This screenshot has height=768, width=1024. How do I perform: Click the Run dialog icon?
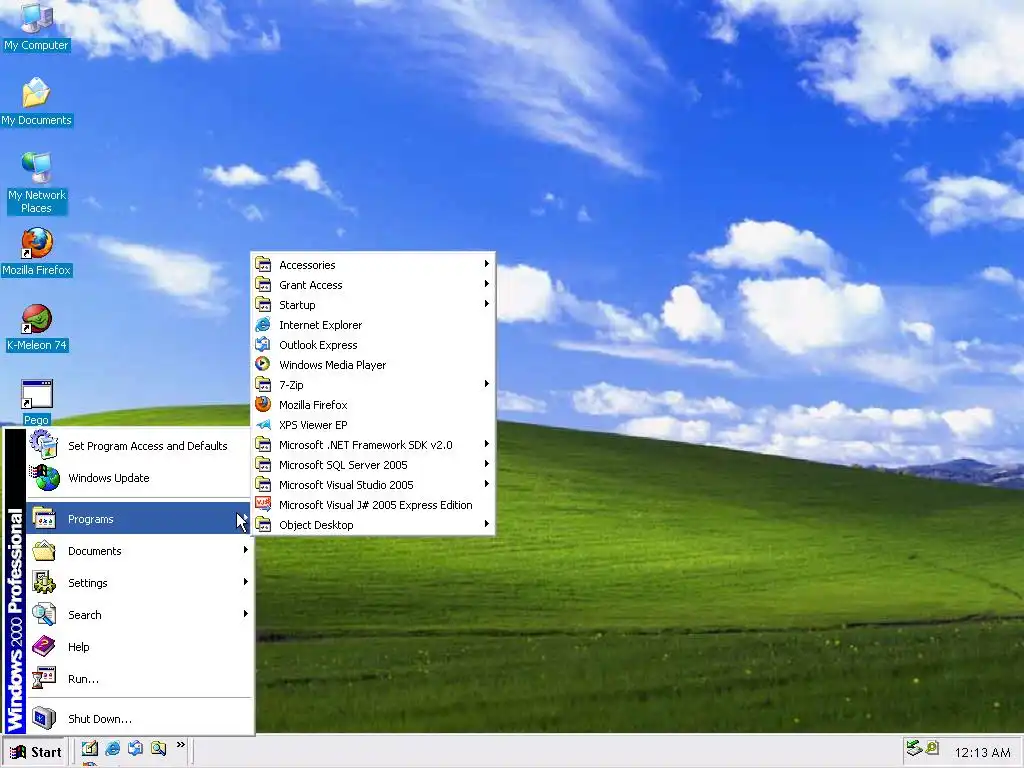pos(44,679)
